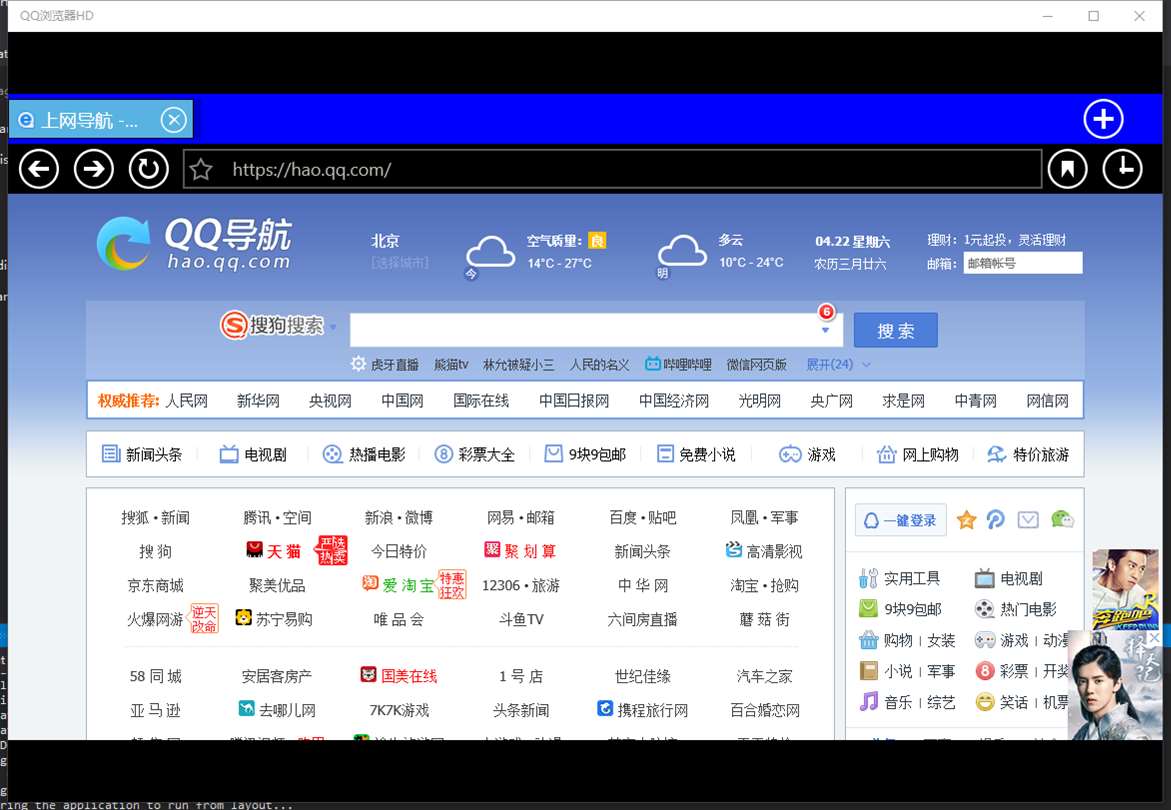This screenshot has width=1171, height=810.
Task: Open the 搜狗搜索 engine selector
Action: 277,325
